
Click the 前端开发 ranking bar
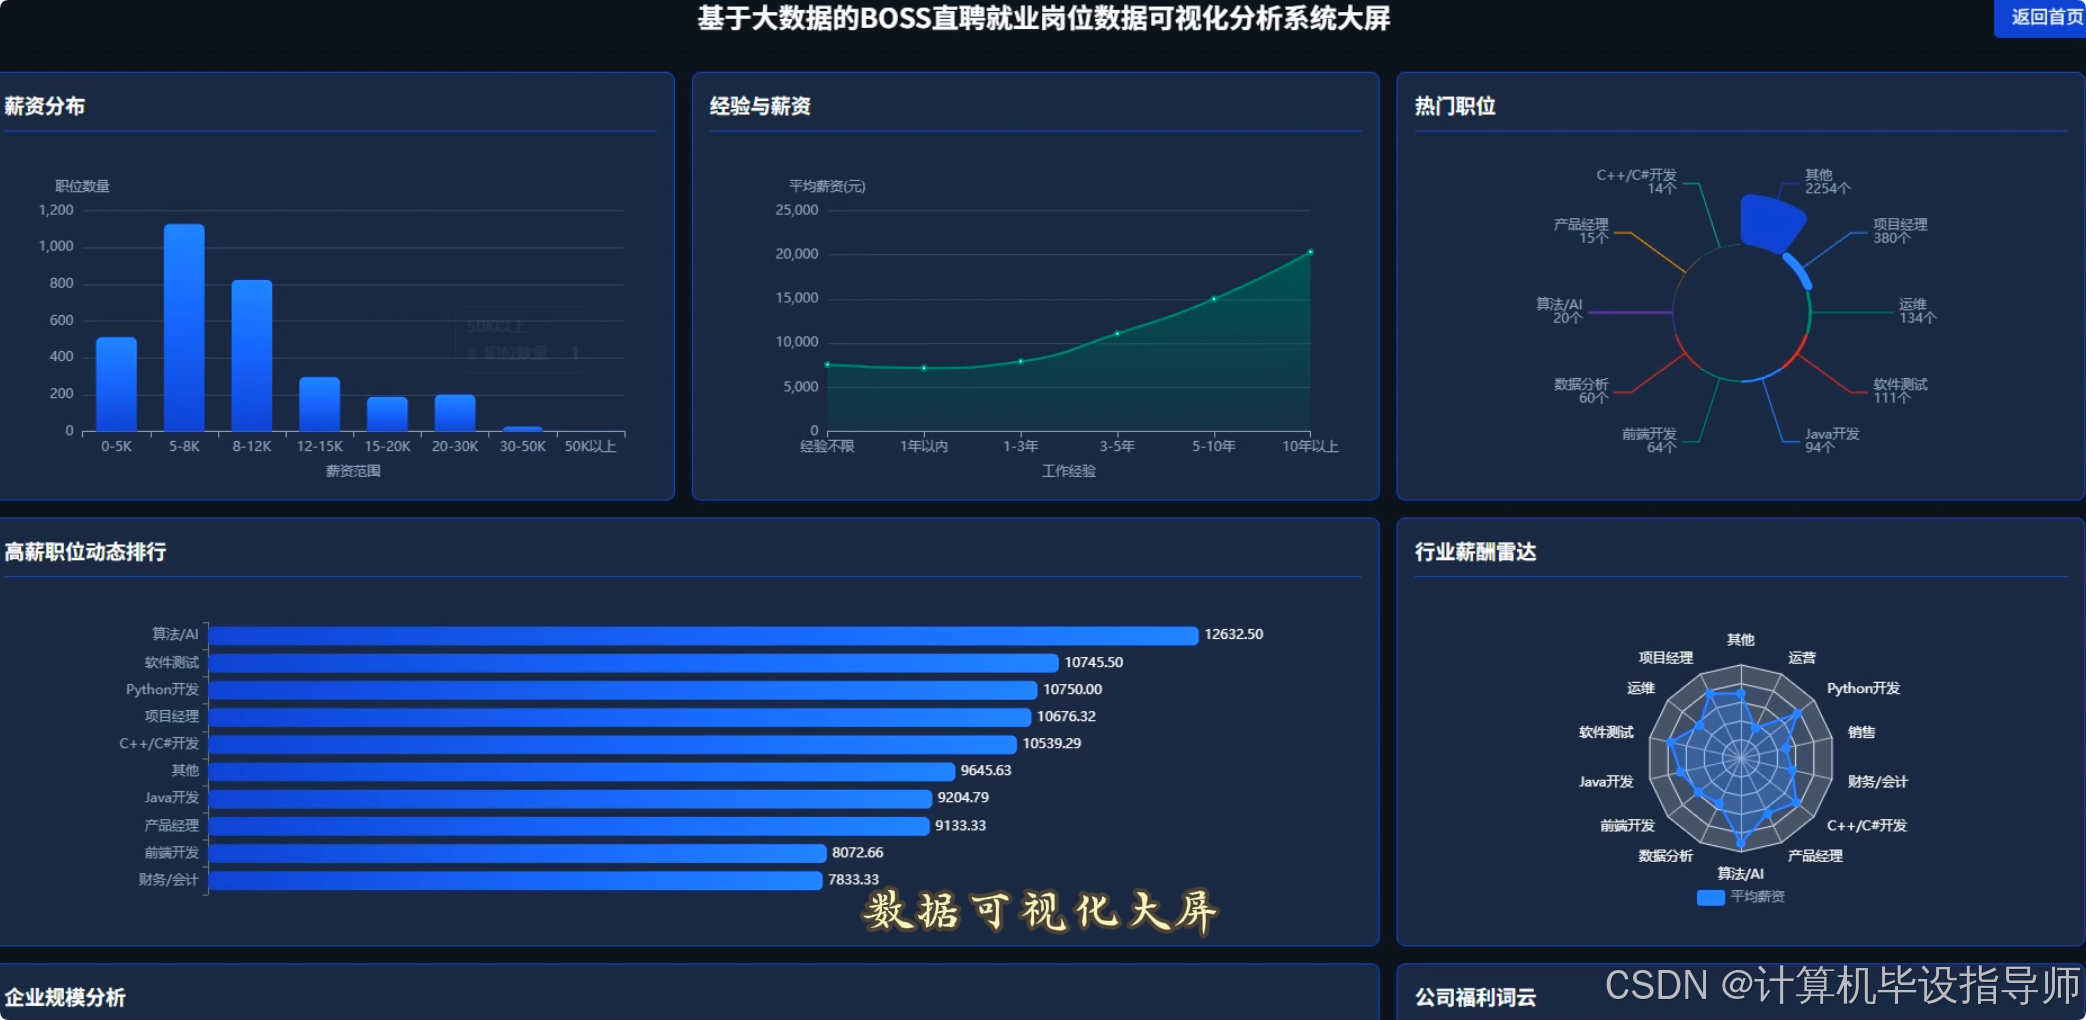pos(517,853)
